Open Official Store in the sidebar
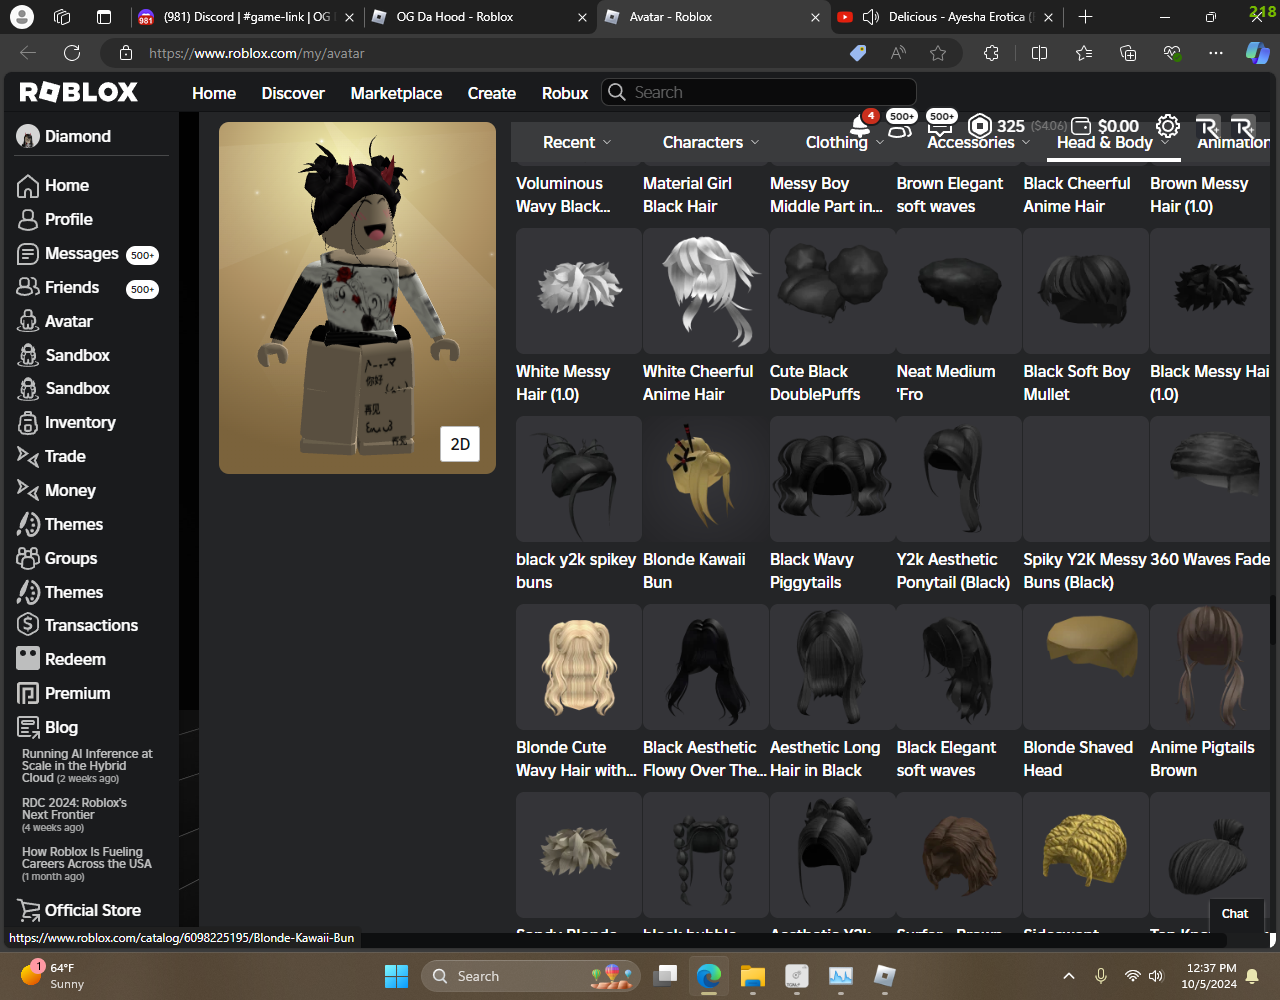This screenshot has width=1280, height=1000. 79,911
